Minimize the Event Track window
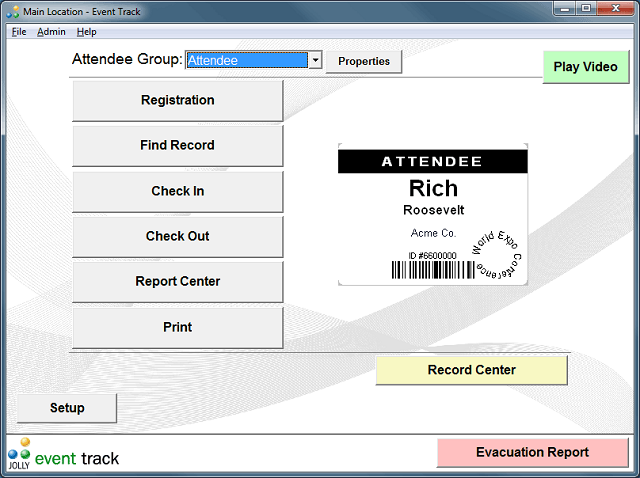 pyautogui.click(x=565, y=8)
